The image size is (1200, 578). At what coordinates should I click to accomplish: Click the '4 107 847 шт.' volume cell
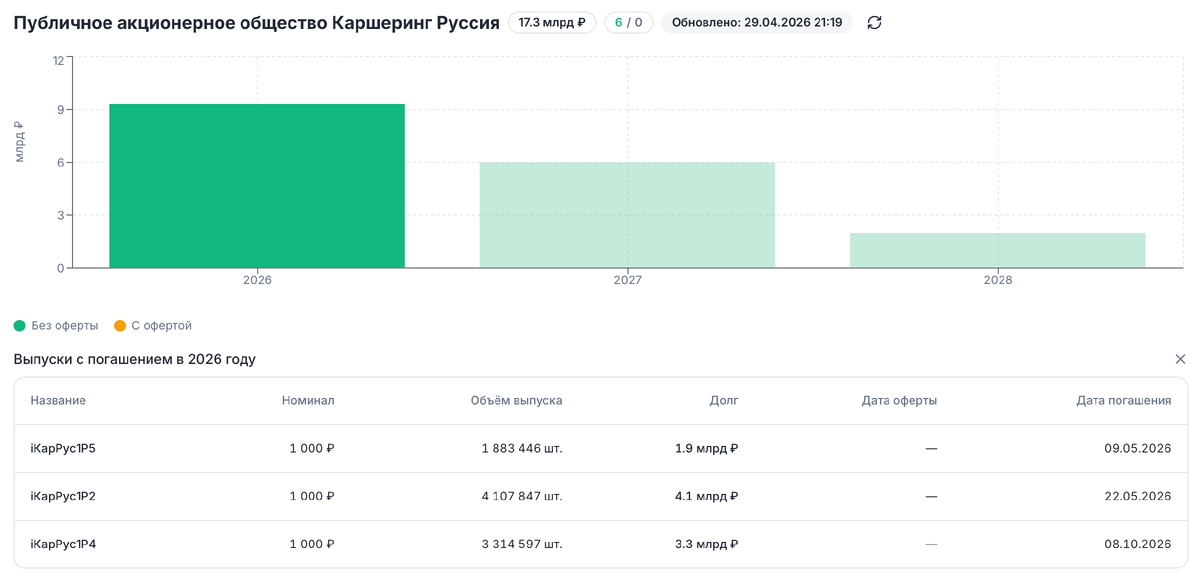click(522, 497)
